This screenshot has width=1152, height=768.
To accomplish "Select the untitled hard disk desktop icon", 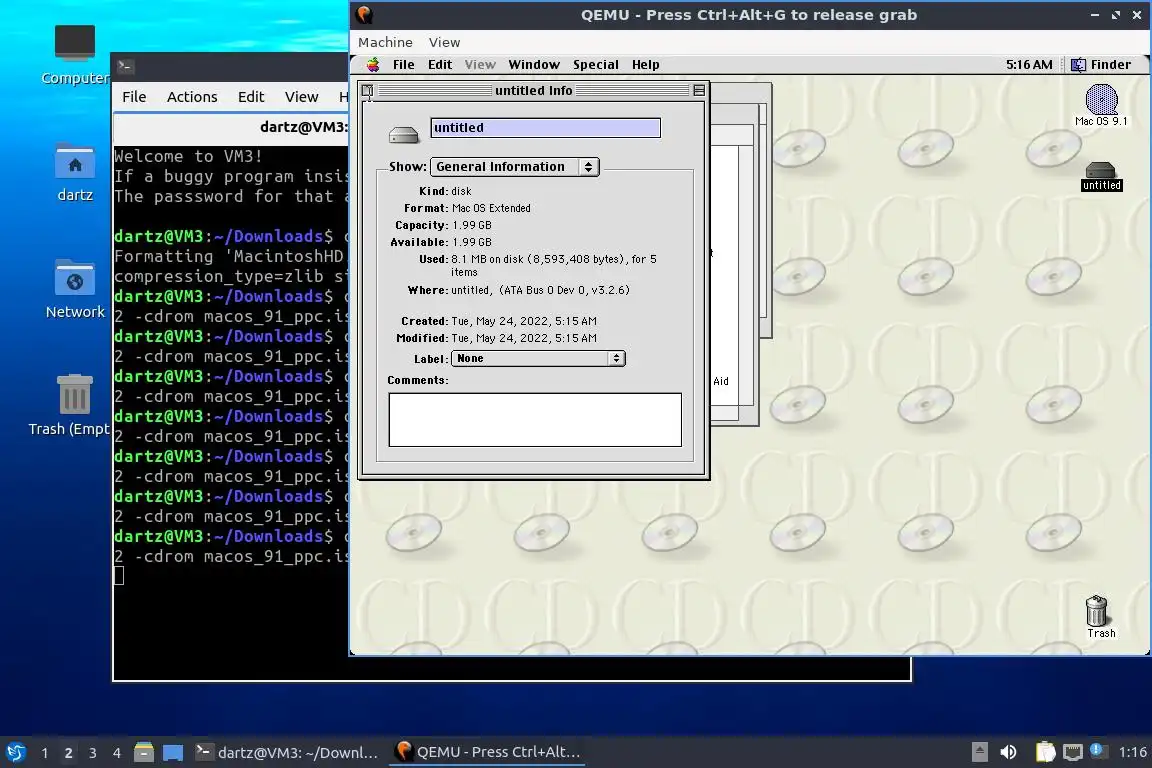I will pyautogui.click(x=1101, y=176).
